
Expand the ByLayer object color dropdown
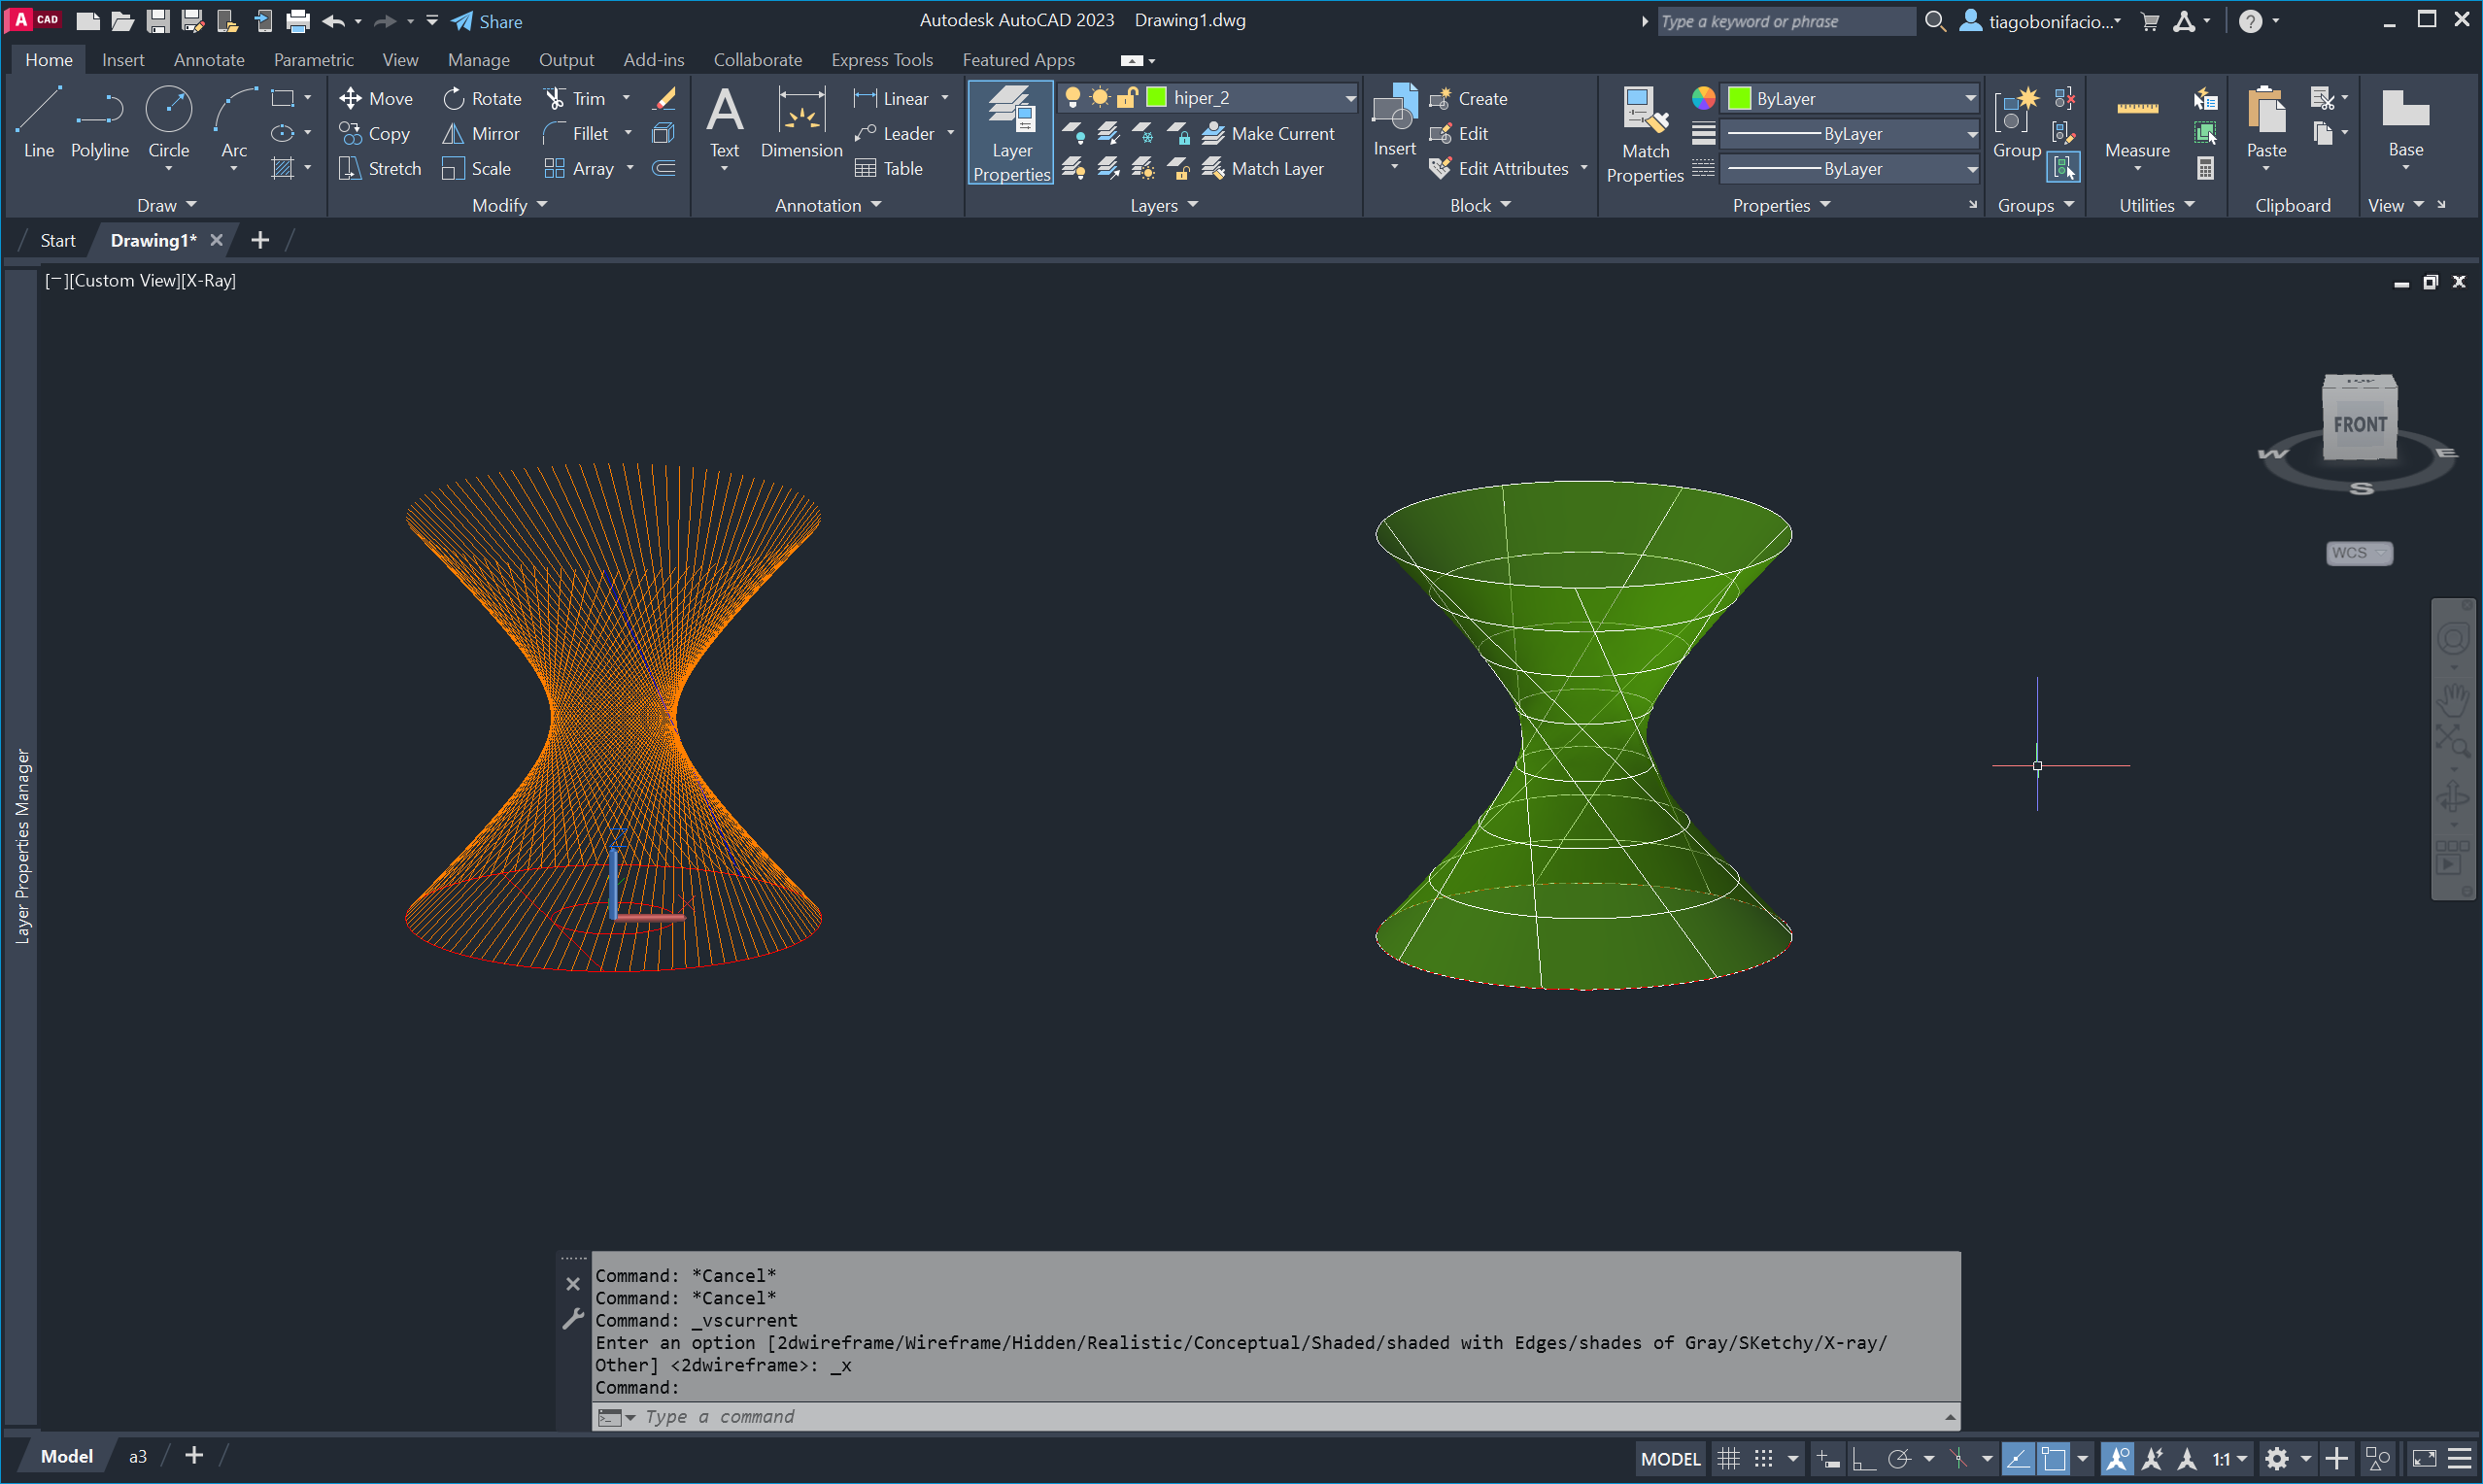tap(1969, 98)
